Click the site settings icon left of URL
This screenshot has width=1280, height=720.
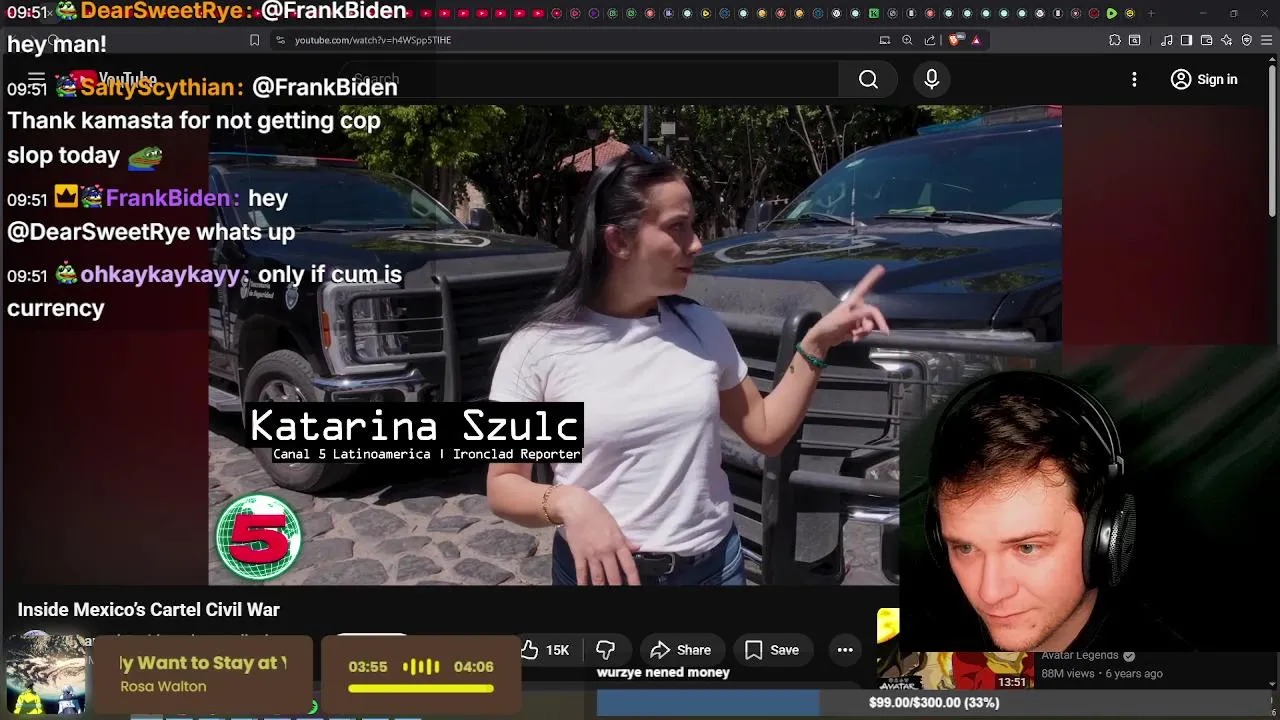pyautogui.click(x=280, y=40)
